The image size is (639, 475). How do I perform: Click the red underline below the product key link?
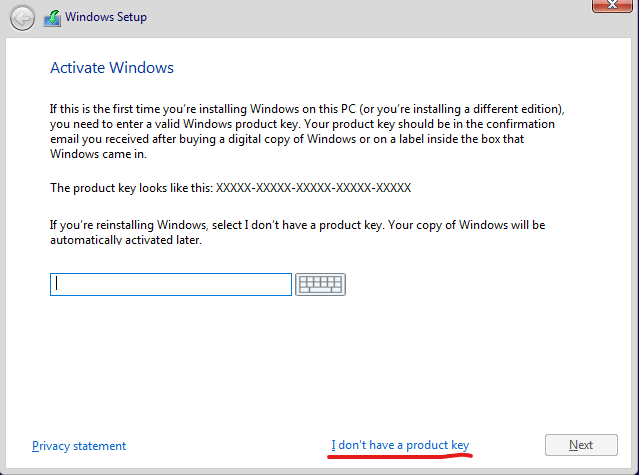(400, 456)
